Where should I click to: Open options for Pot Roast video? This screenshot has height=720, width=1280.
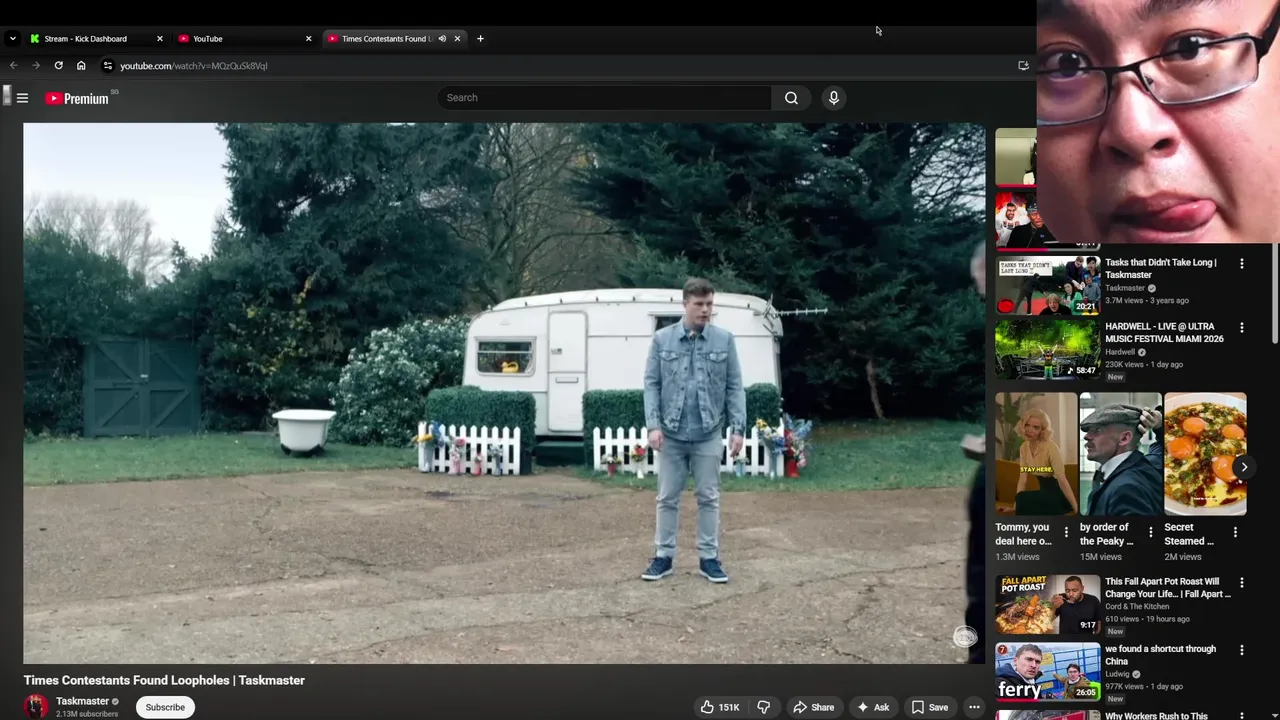point(1242,583)
